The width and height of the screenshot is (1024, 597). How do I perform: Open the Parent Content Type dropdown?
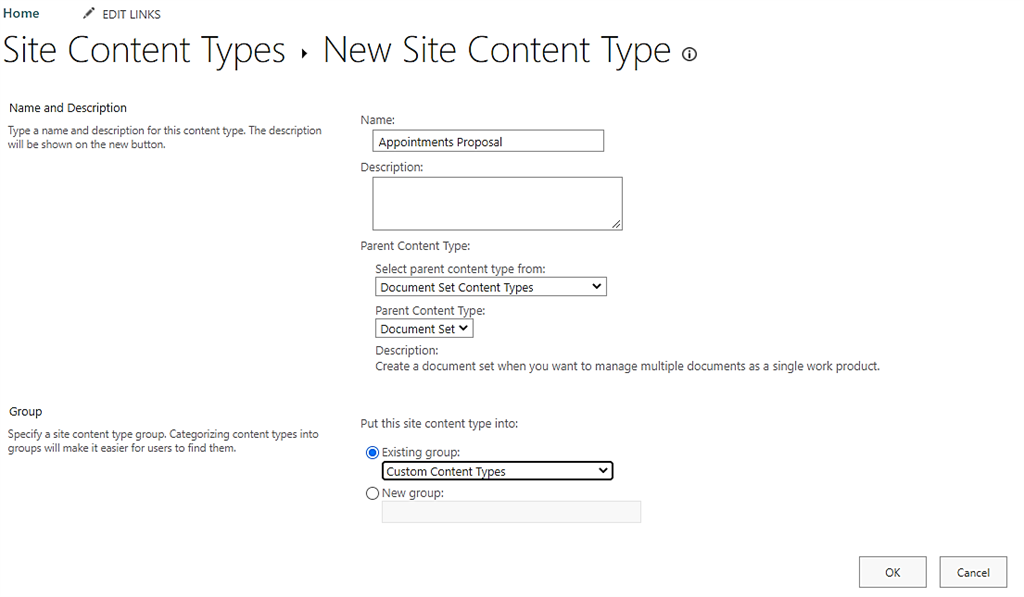tap(424, 328)
